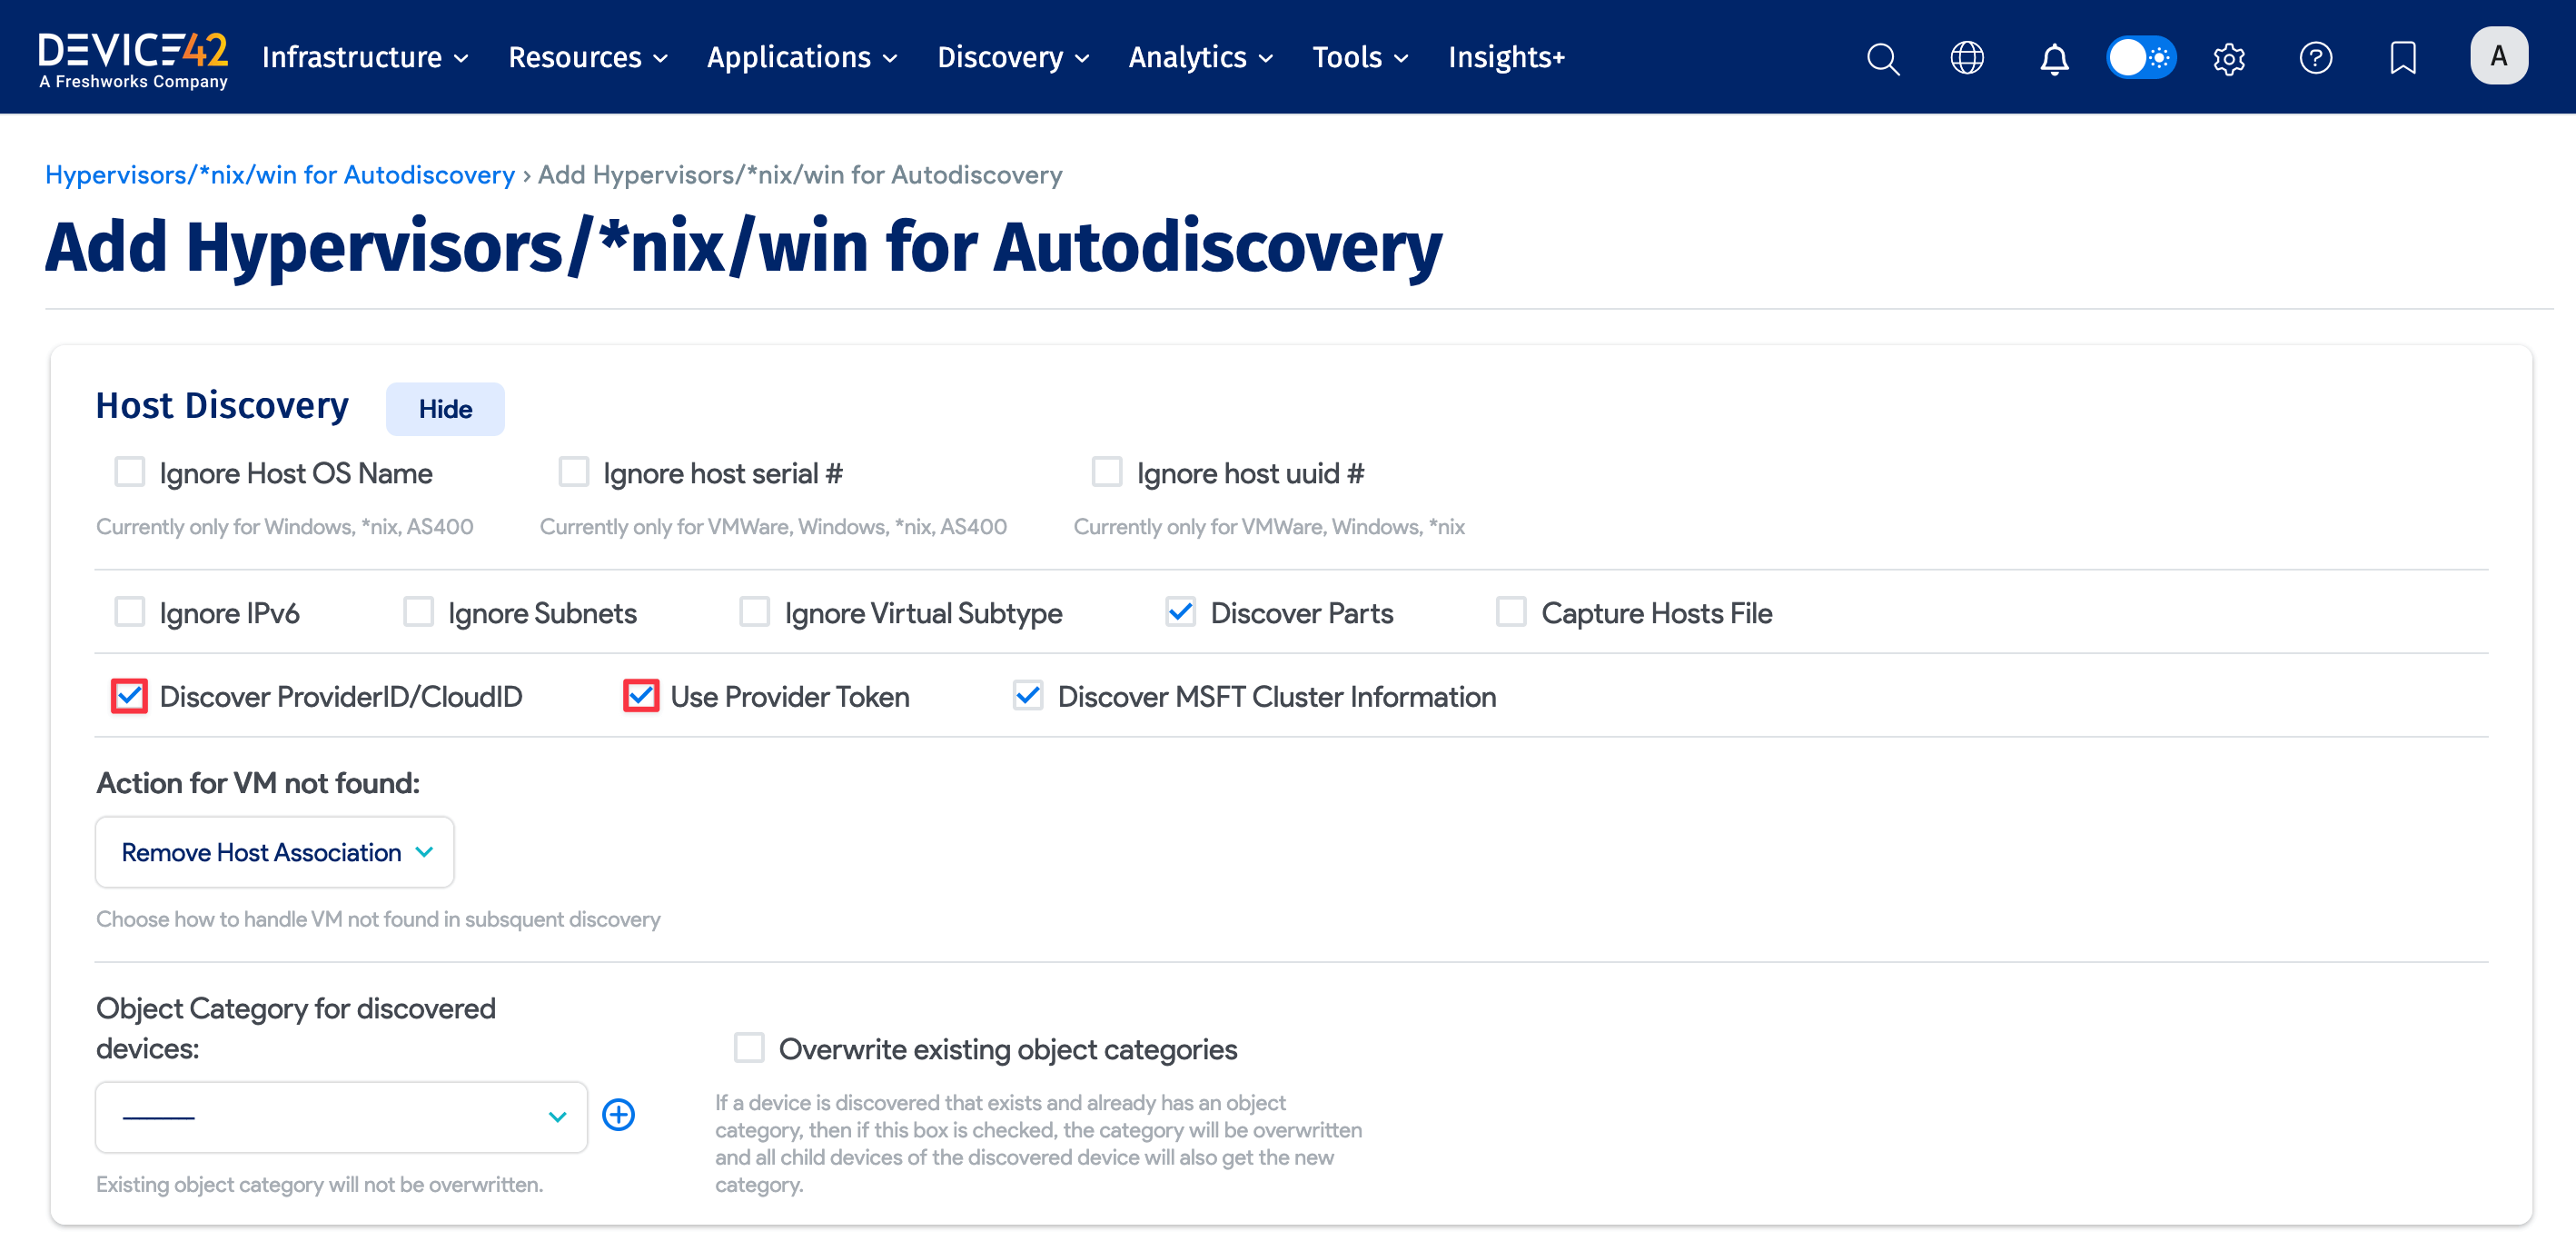Expand the Infrastructure menu
The image size is (2576, 1241).
[364, 57]
